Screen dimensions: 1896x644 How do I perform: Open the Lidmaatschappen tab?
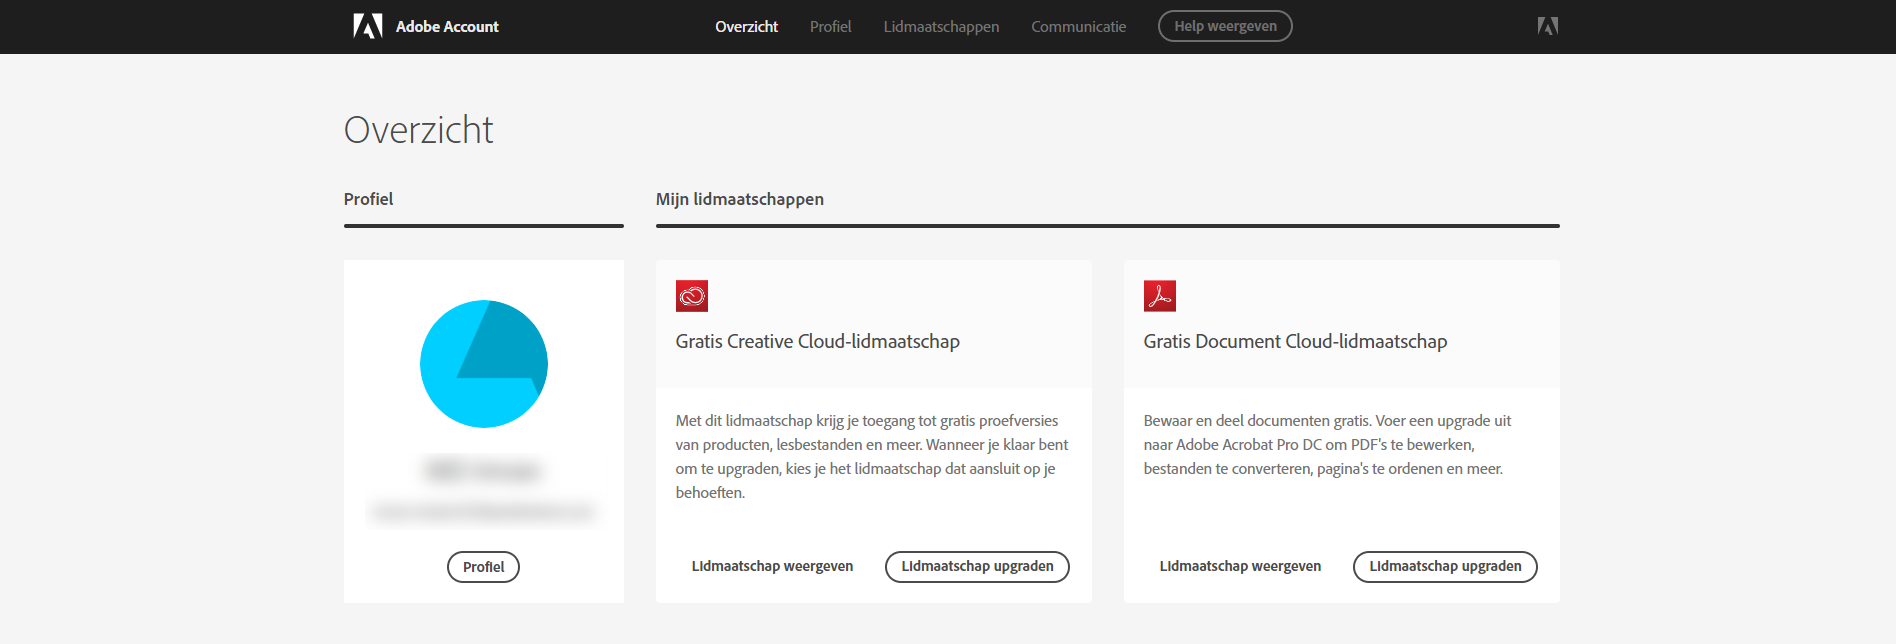(x=941, y=27)
